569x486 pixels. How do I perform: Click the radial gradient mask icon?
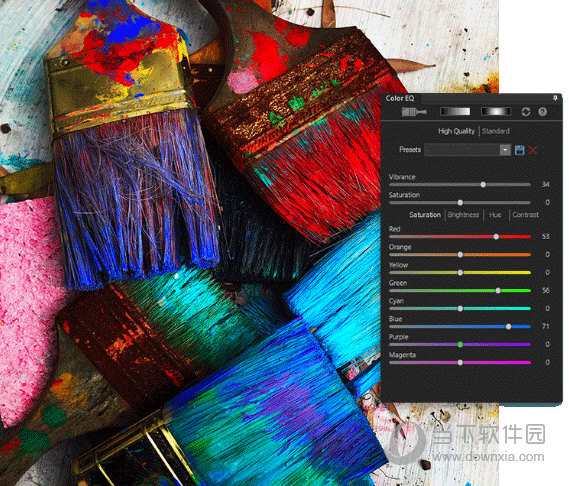pos(496,111)
